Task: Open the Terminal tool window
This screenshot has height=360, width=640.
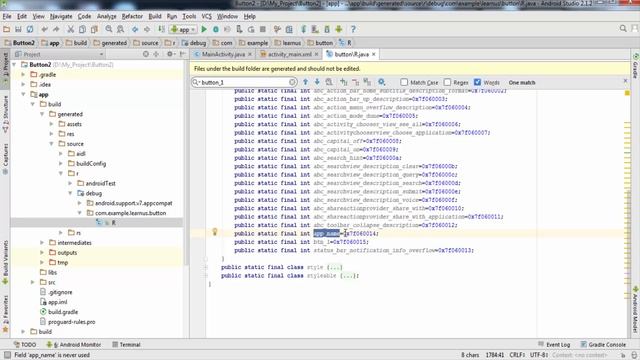Action: [126, 344]
